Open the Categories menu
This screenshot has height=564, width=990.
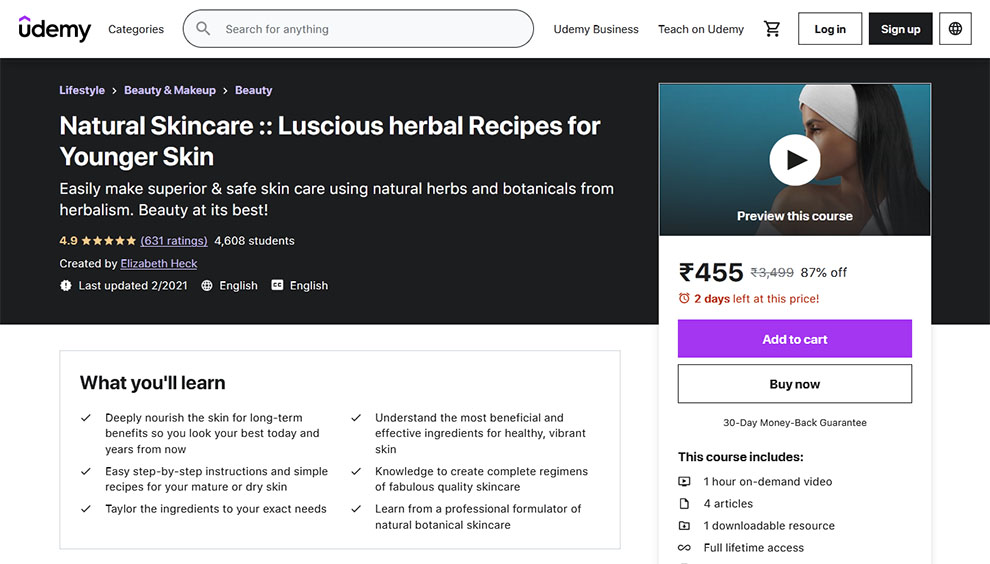[x=136, y=29]
